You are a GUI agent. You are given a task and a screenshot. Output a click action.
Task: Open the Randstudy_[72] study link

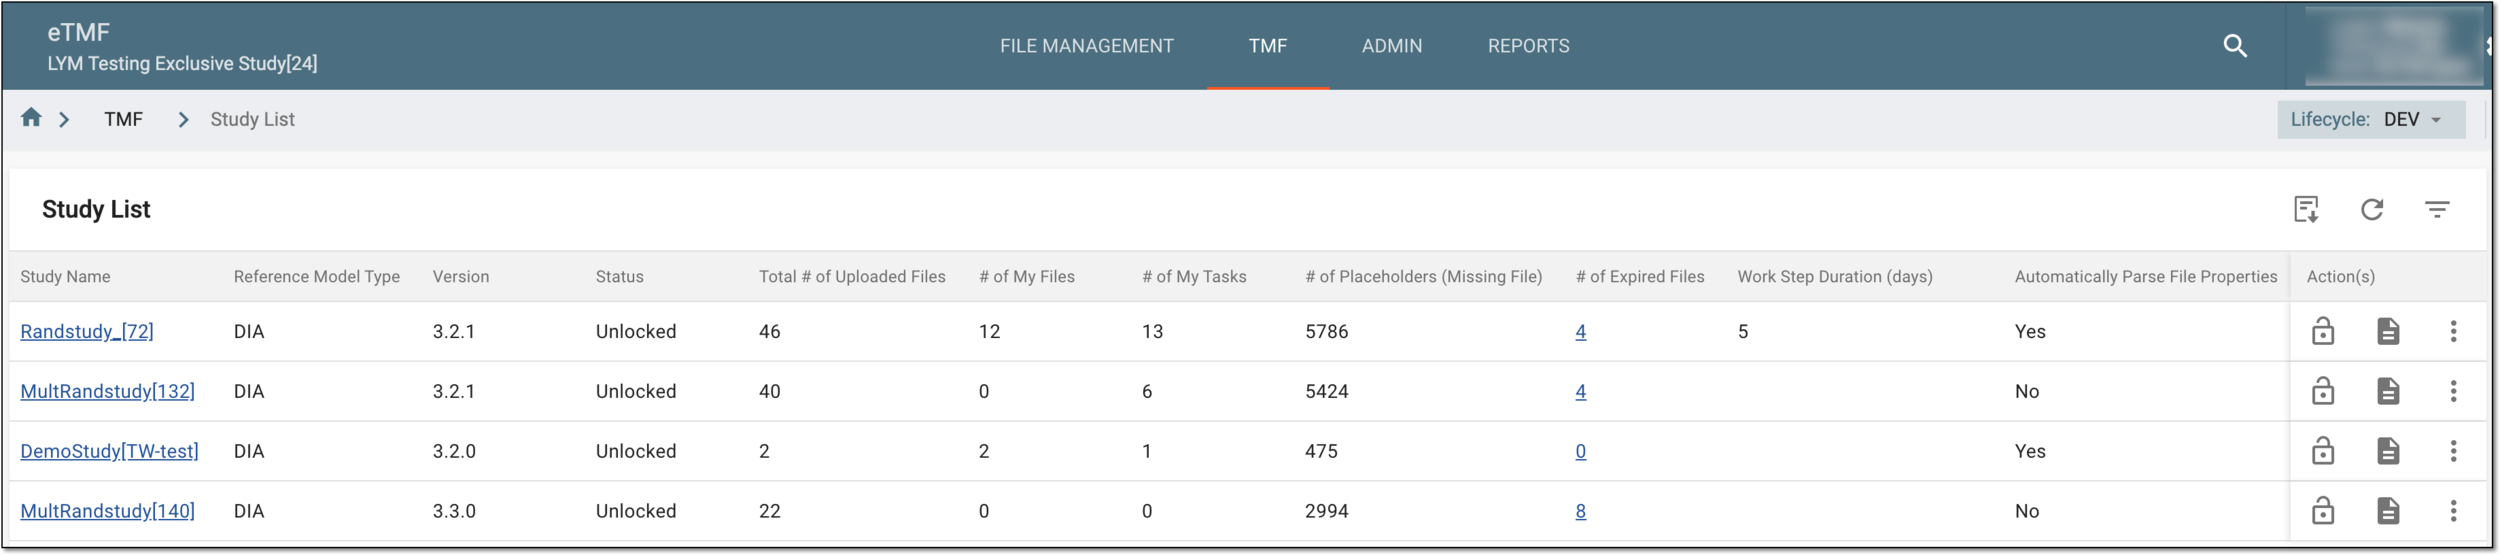87,332
